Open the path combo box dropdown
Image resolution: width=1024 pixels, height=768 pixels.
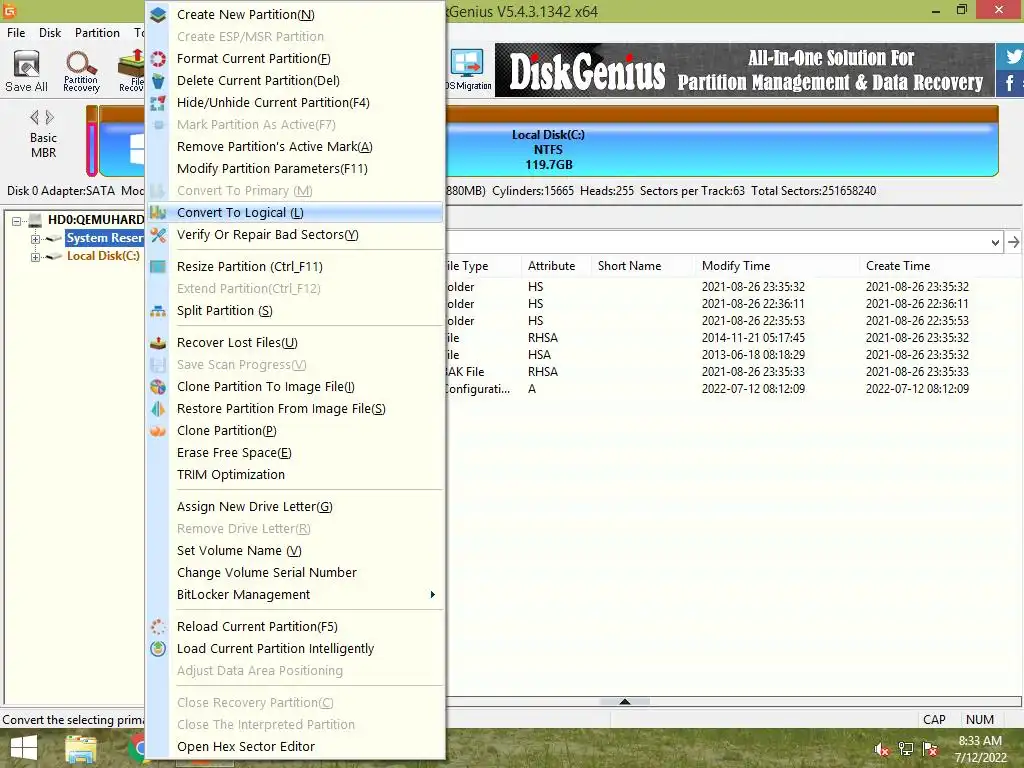(995, 242)
